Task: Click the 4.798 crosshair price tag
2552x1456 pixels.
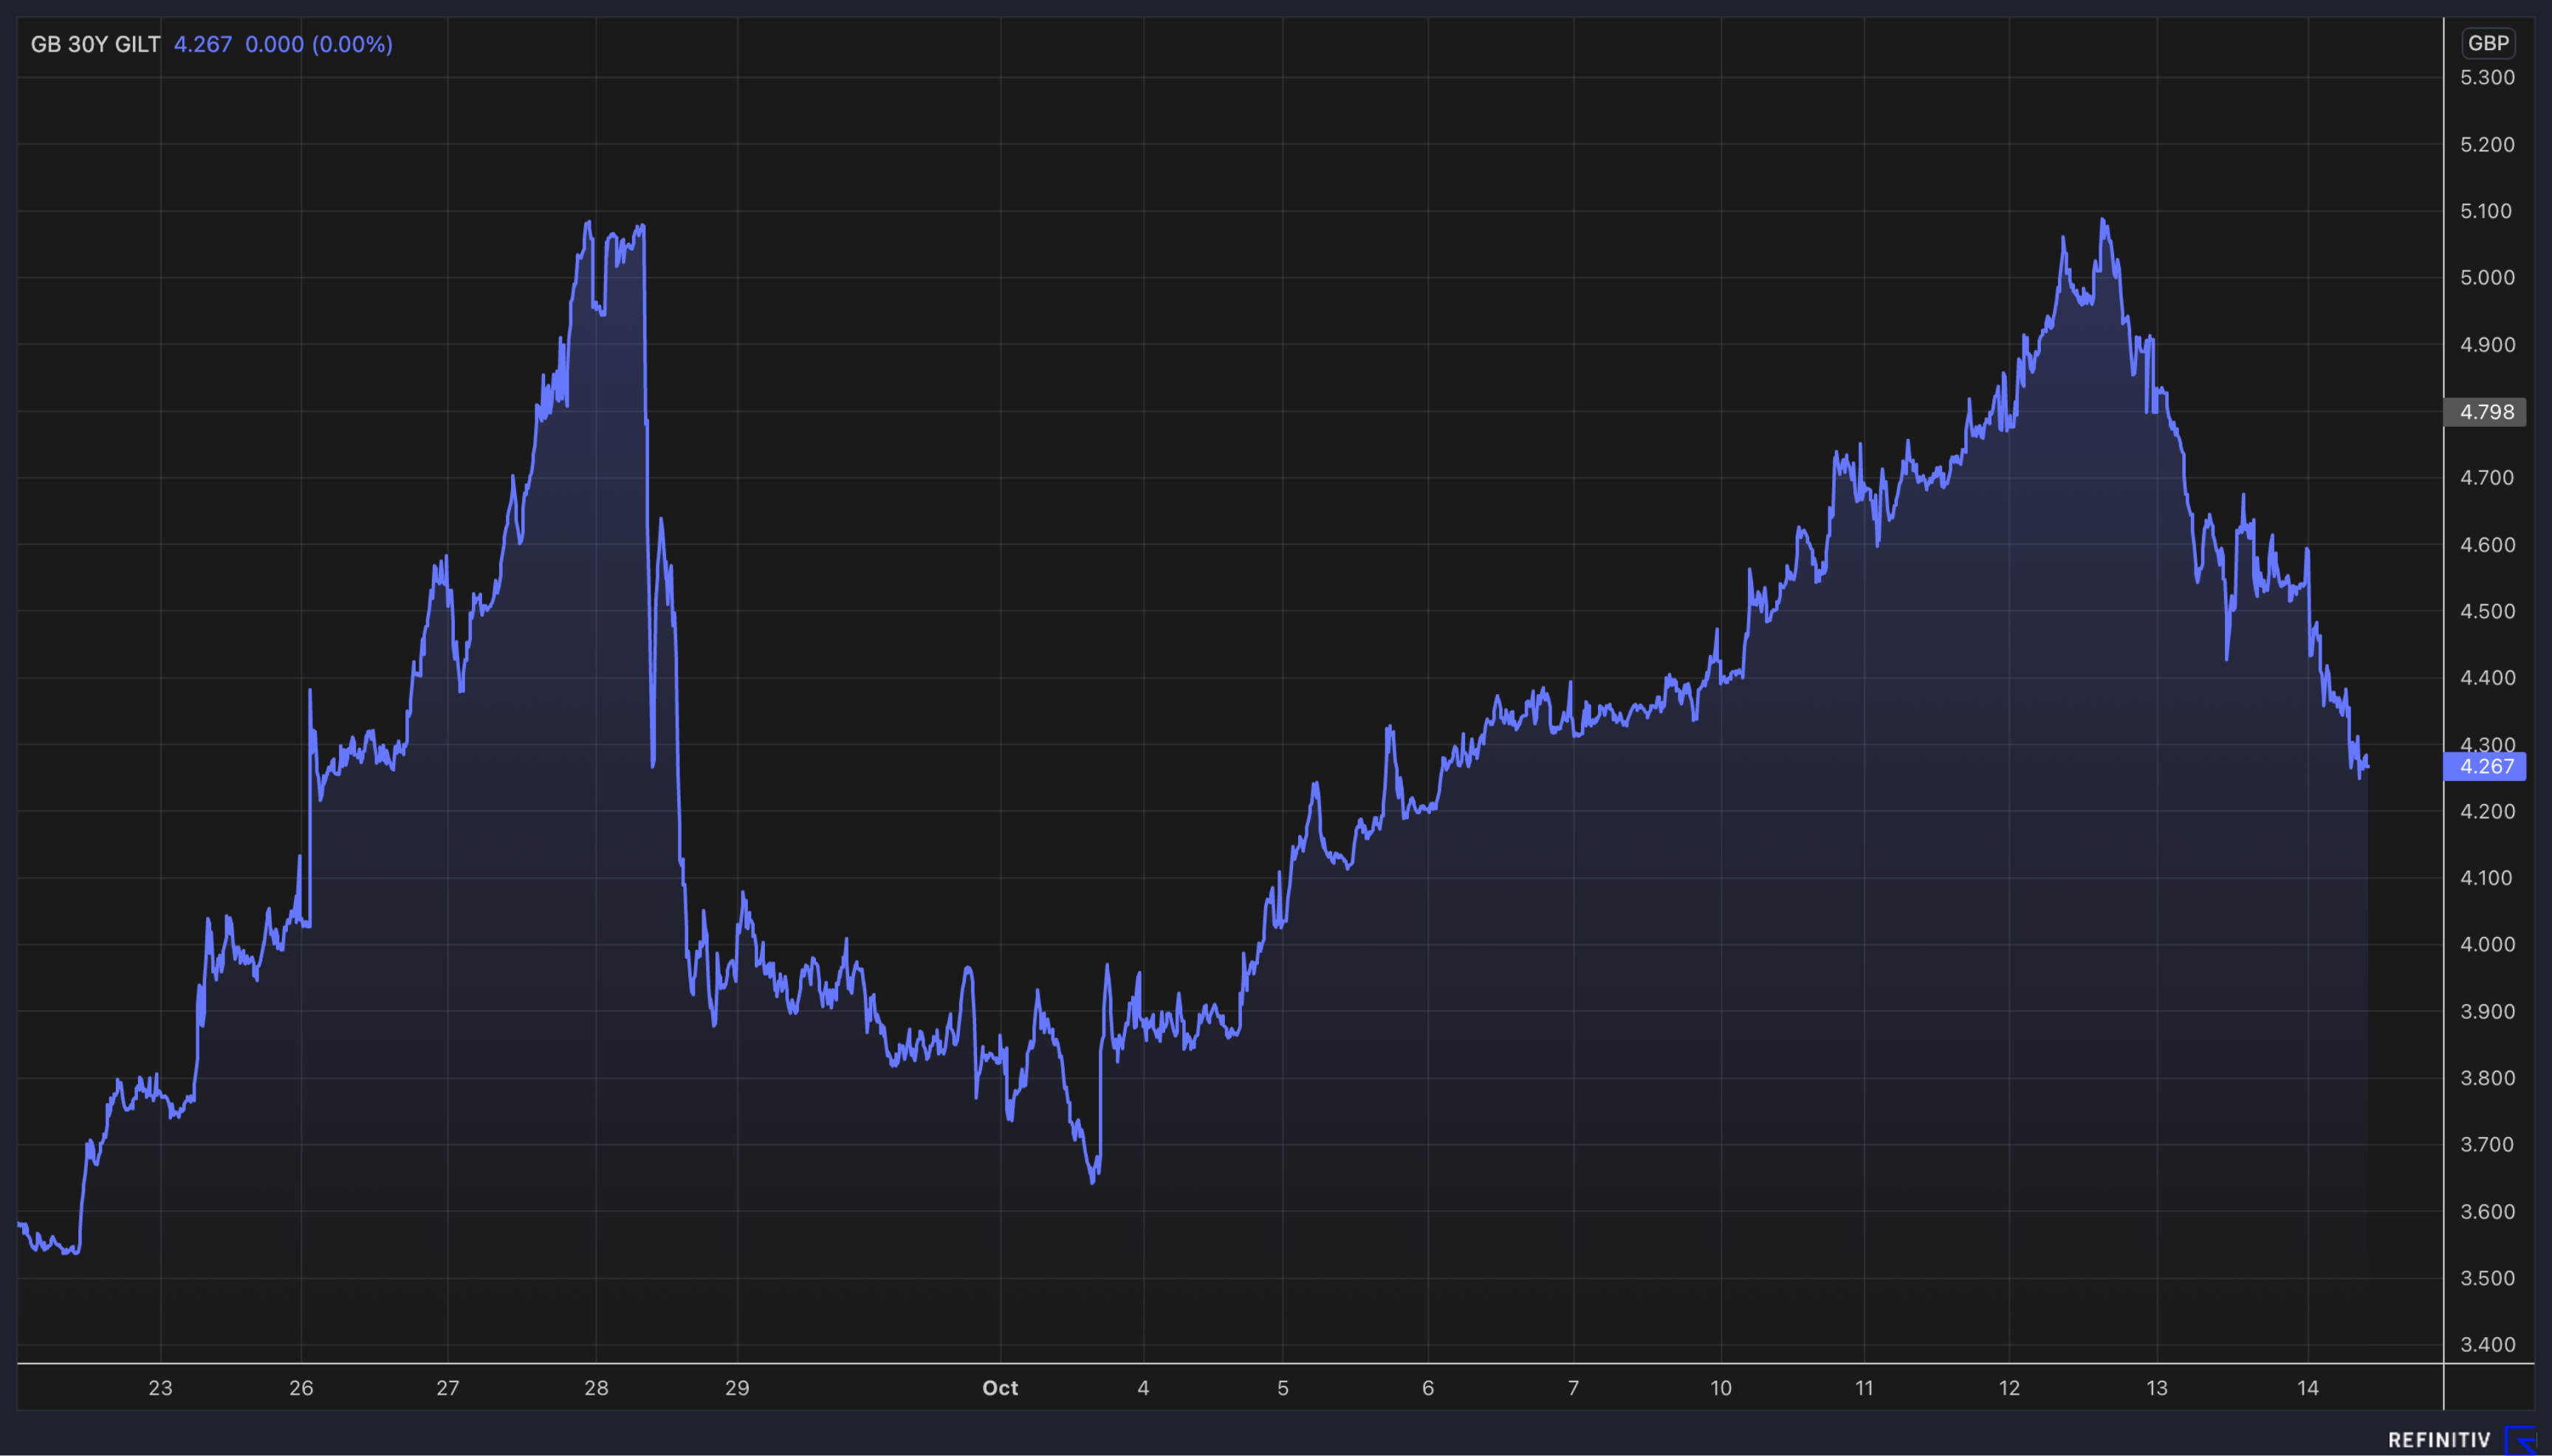Action: 2485,412
